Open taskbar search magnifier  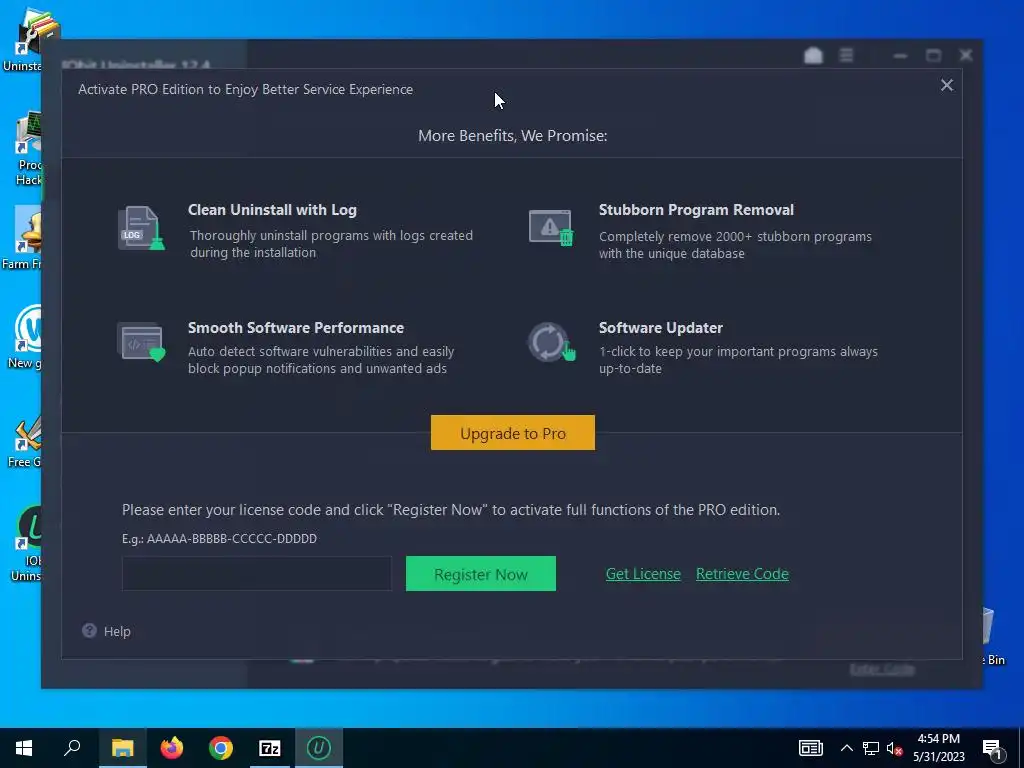(72, 748)
